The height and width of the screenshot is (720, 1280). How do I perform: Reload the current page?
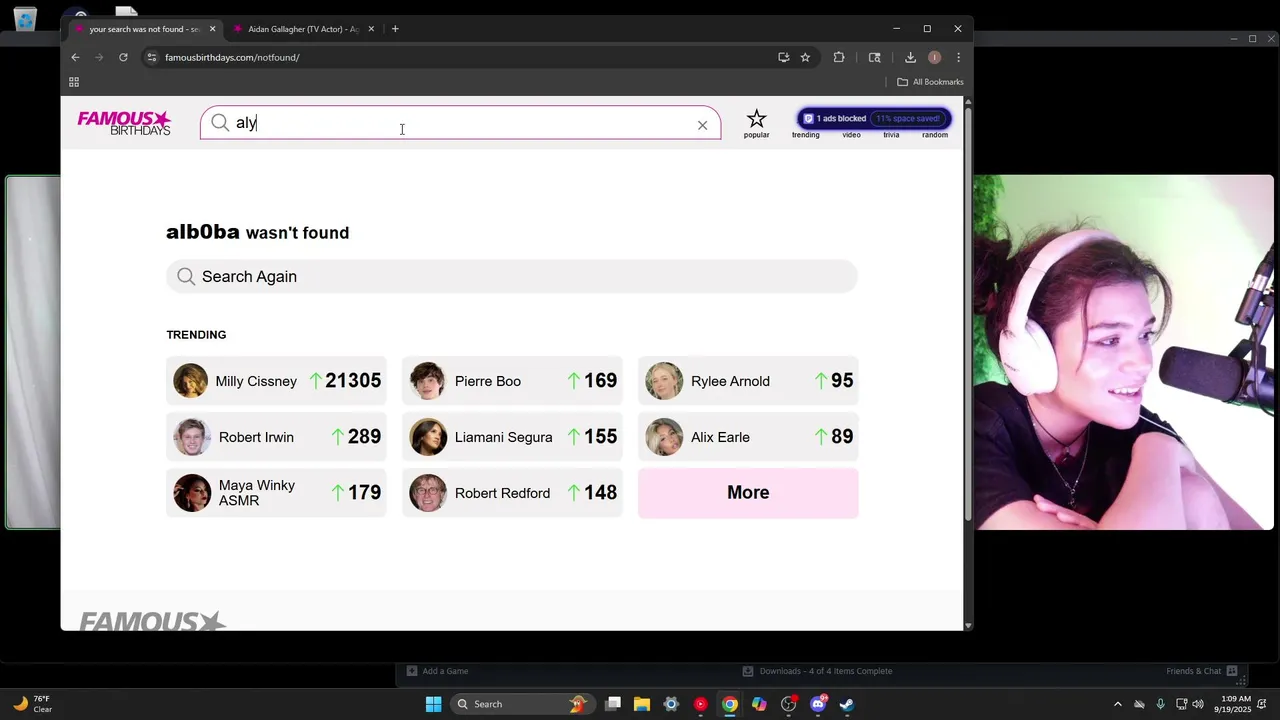123,57
